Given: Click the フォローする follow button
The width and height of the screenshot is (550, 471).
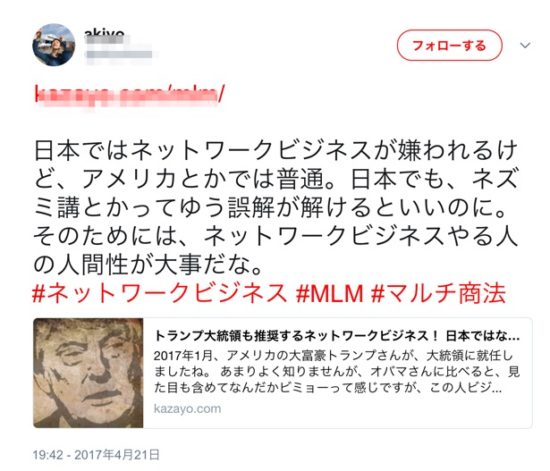Looking at the screenshot, I should [449, 45].
